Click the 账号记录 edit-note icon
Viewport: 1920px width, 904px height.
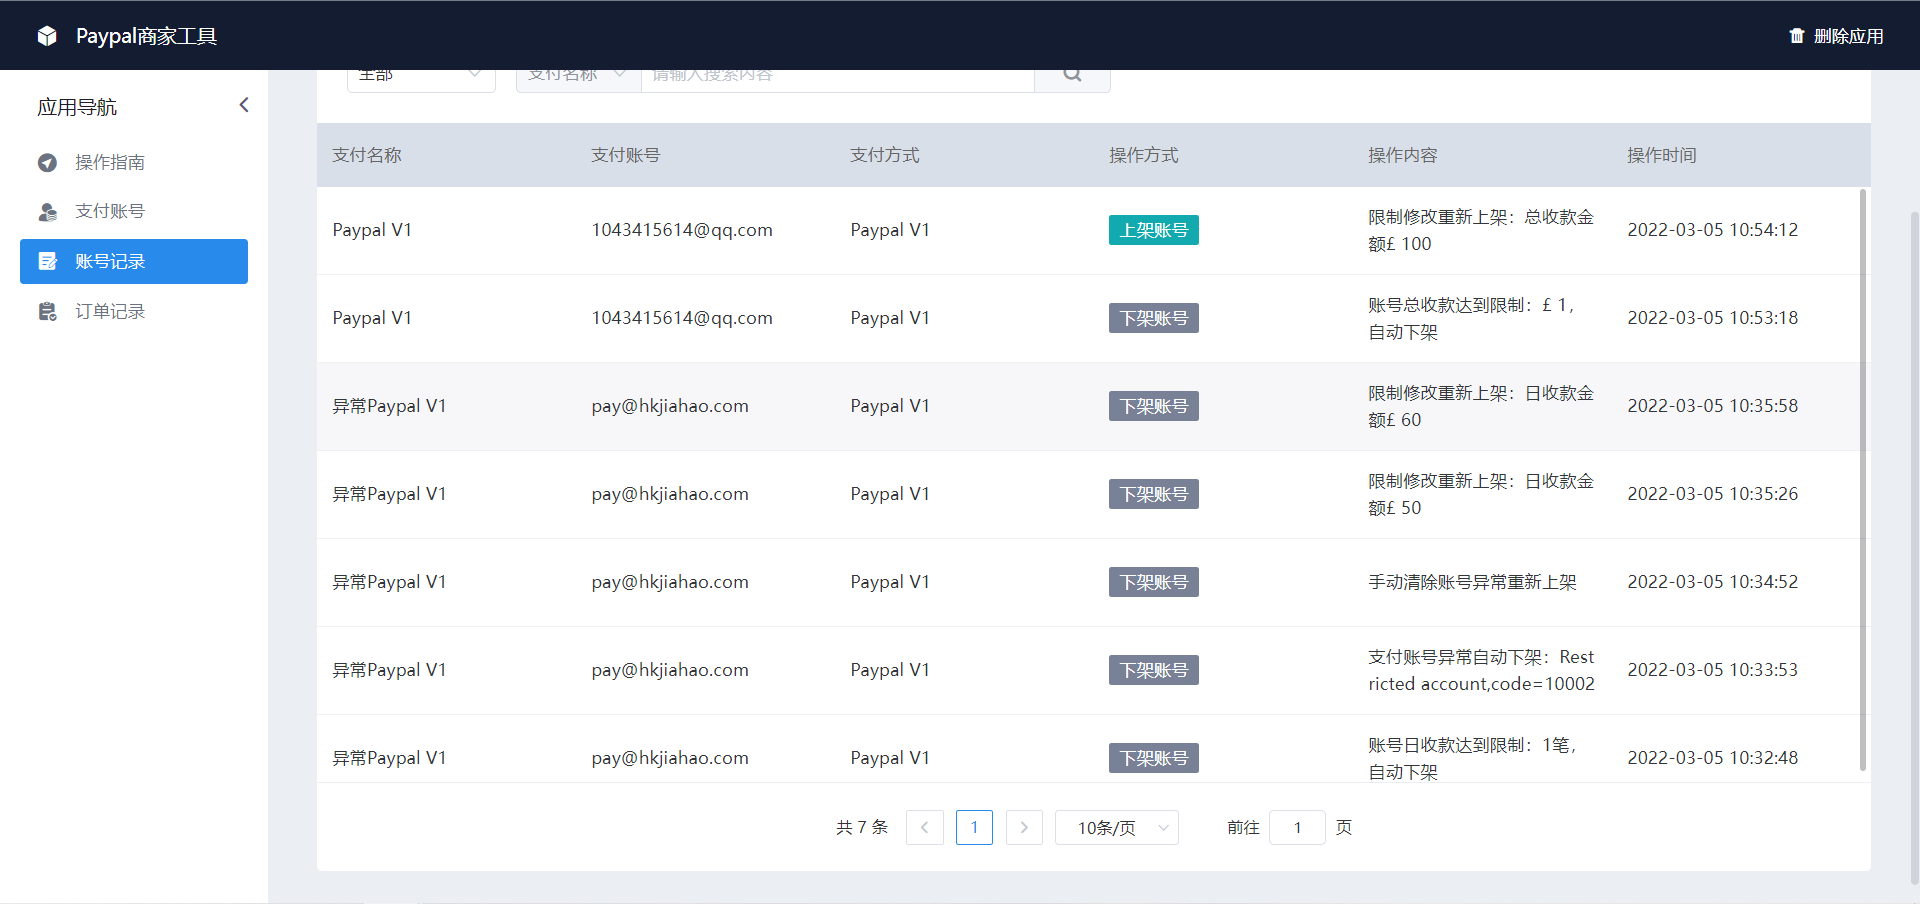coord(47,261)
